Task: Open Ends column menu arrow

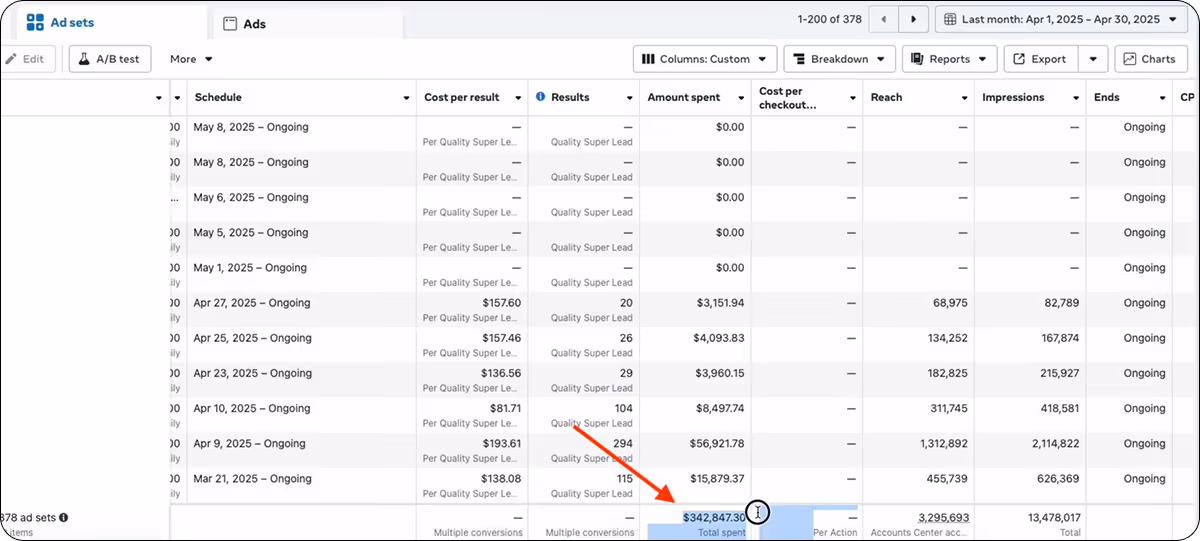Action: point(1162,98)
